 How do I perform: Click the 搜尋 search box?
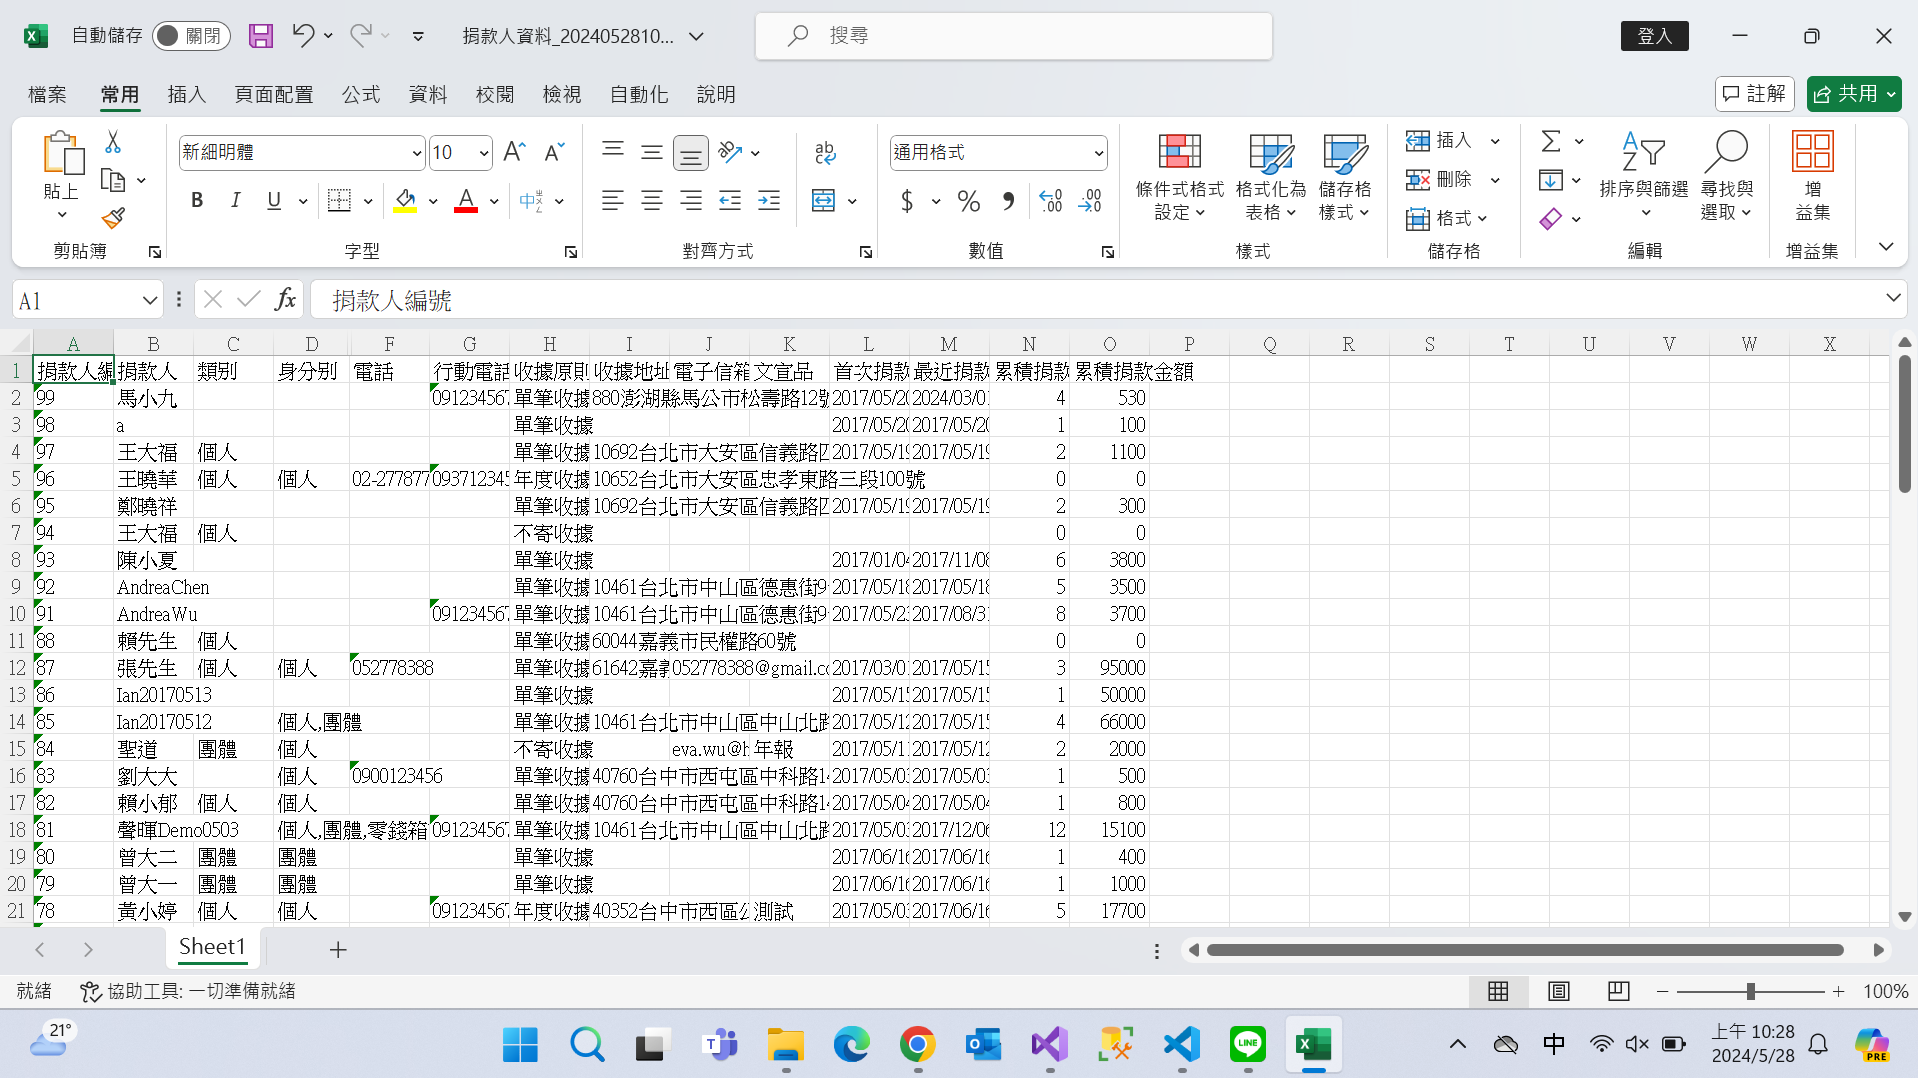coord(1013,36)
